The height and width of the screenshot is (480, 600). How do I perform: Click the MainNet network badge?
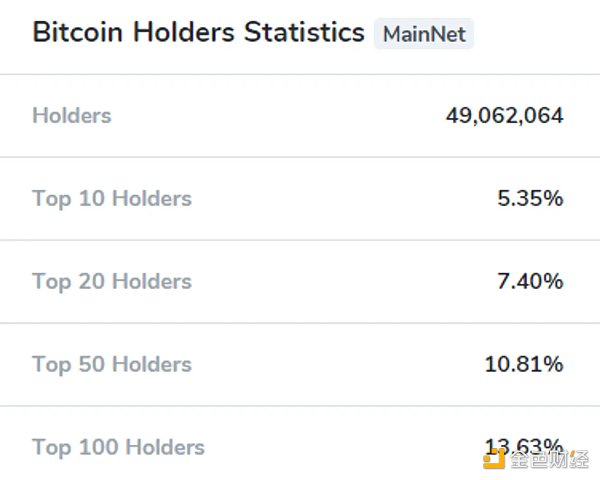tap(424, 34)
